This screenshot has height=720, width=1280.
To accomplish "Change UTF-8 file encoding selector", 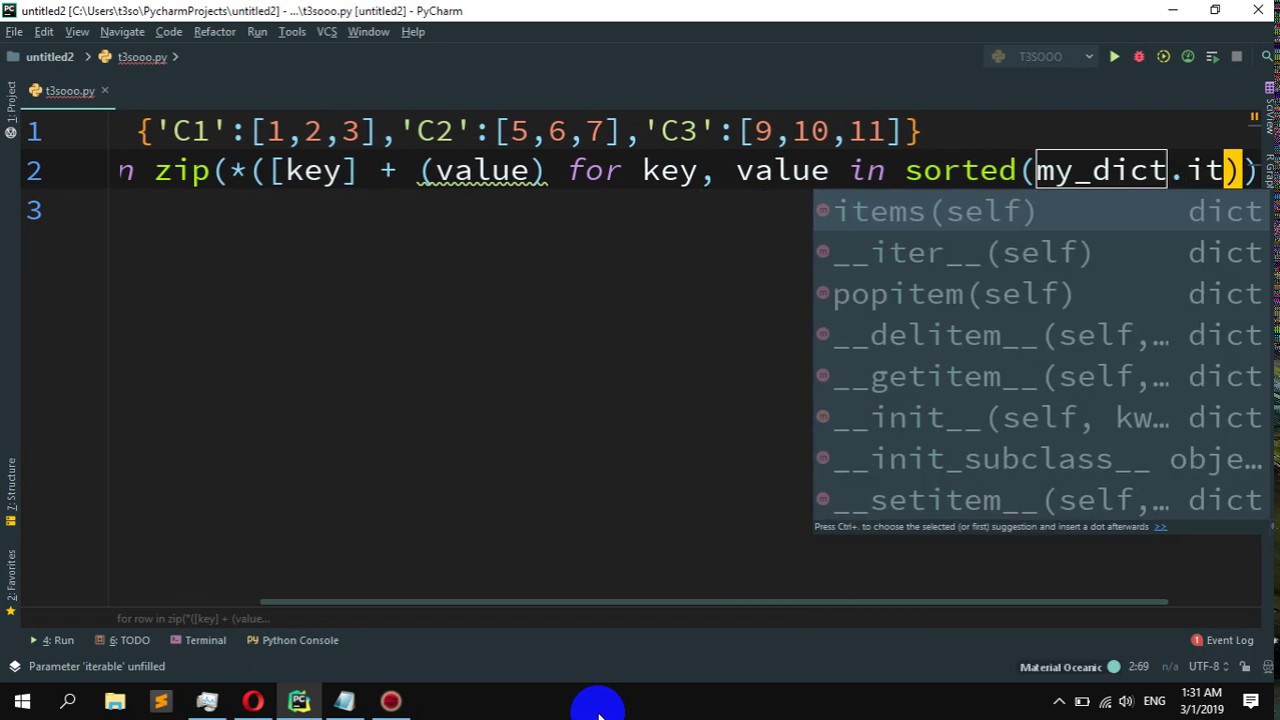I will point(1206,666).
